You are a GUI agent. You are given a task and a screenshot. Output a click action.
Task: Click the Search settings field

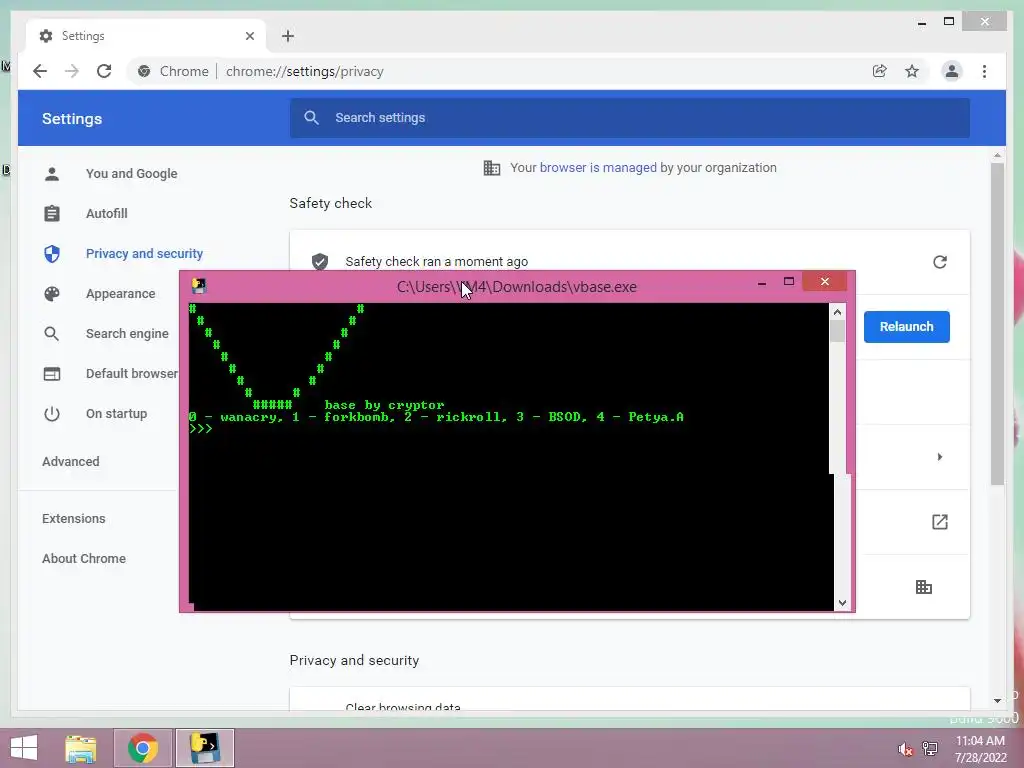tap(630, 118)
